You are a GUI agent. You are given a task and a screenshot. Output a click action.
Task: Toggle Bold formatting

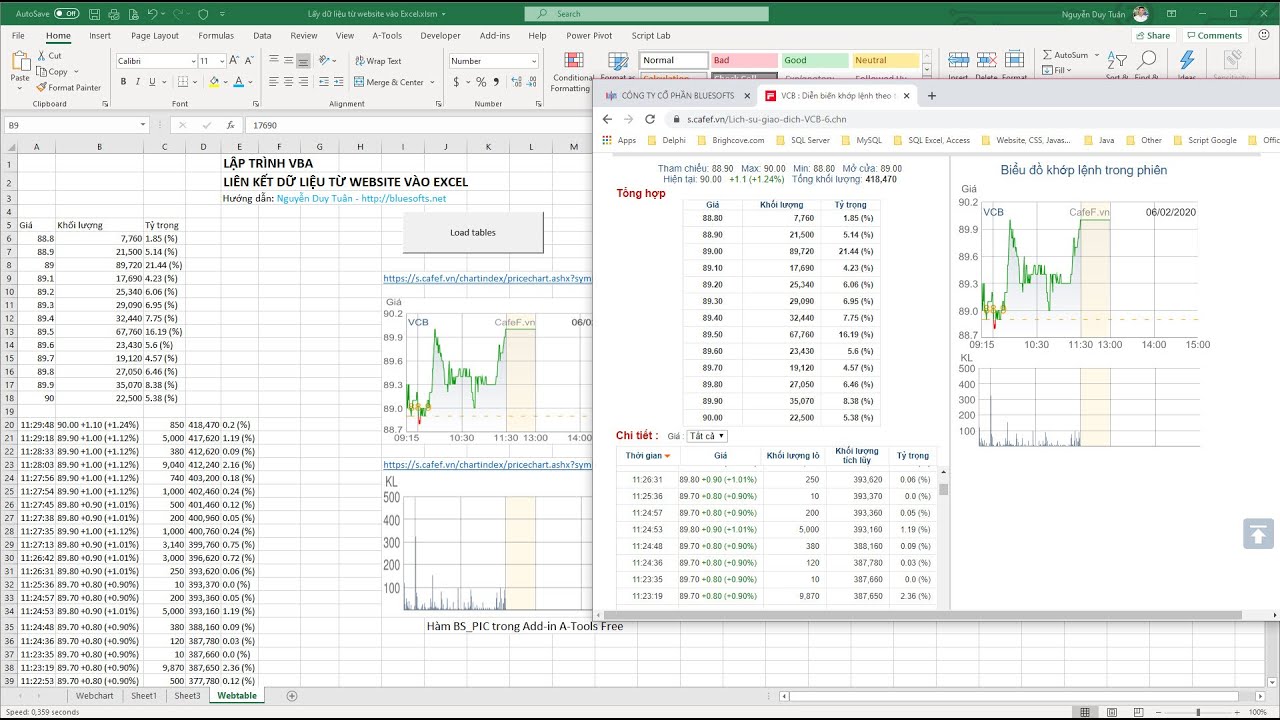coord(124,82)
